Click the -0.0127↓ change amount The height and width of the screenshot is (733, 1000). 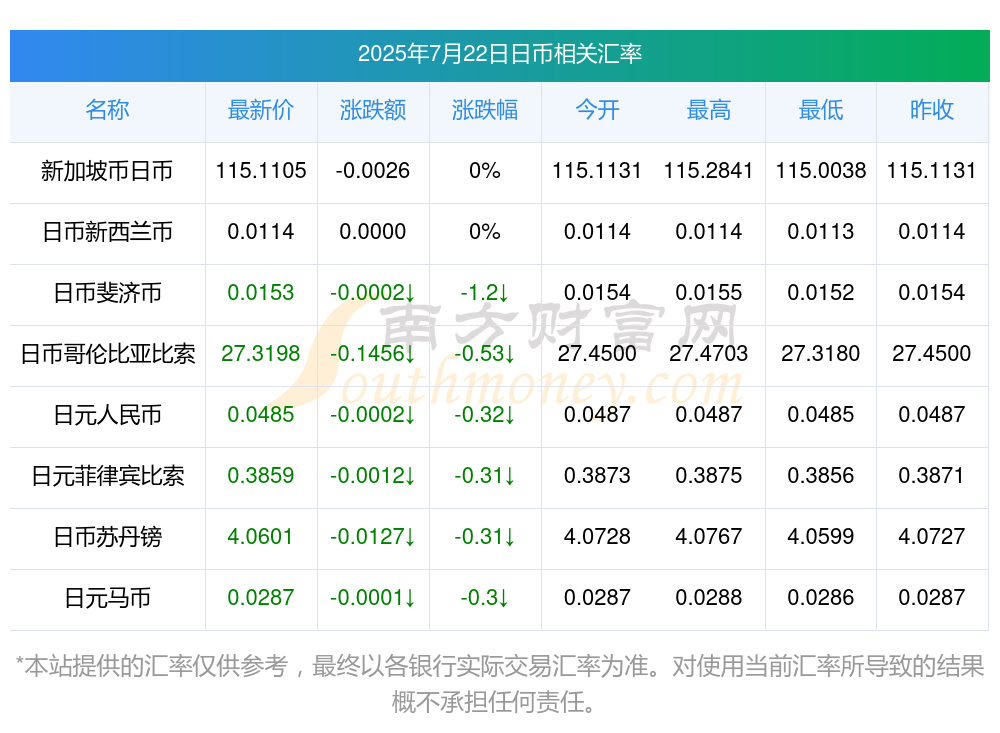(373, 537)
